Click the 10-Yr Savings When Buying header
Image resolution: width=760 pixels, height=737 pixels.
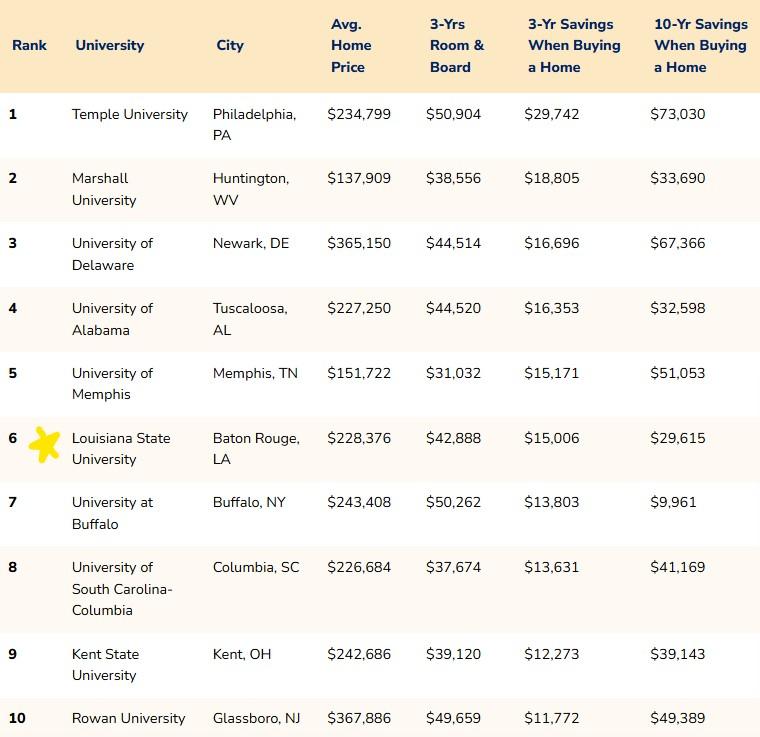coord(700,45)
